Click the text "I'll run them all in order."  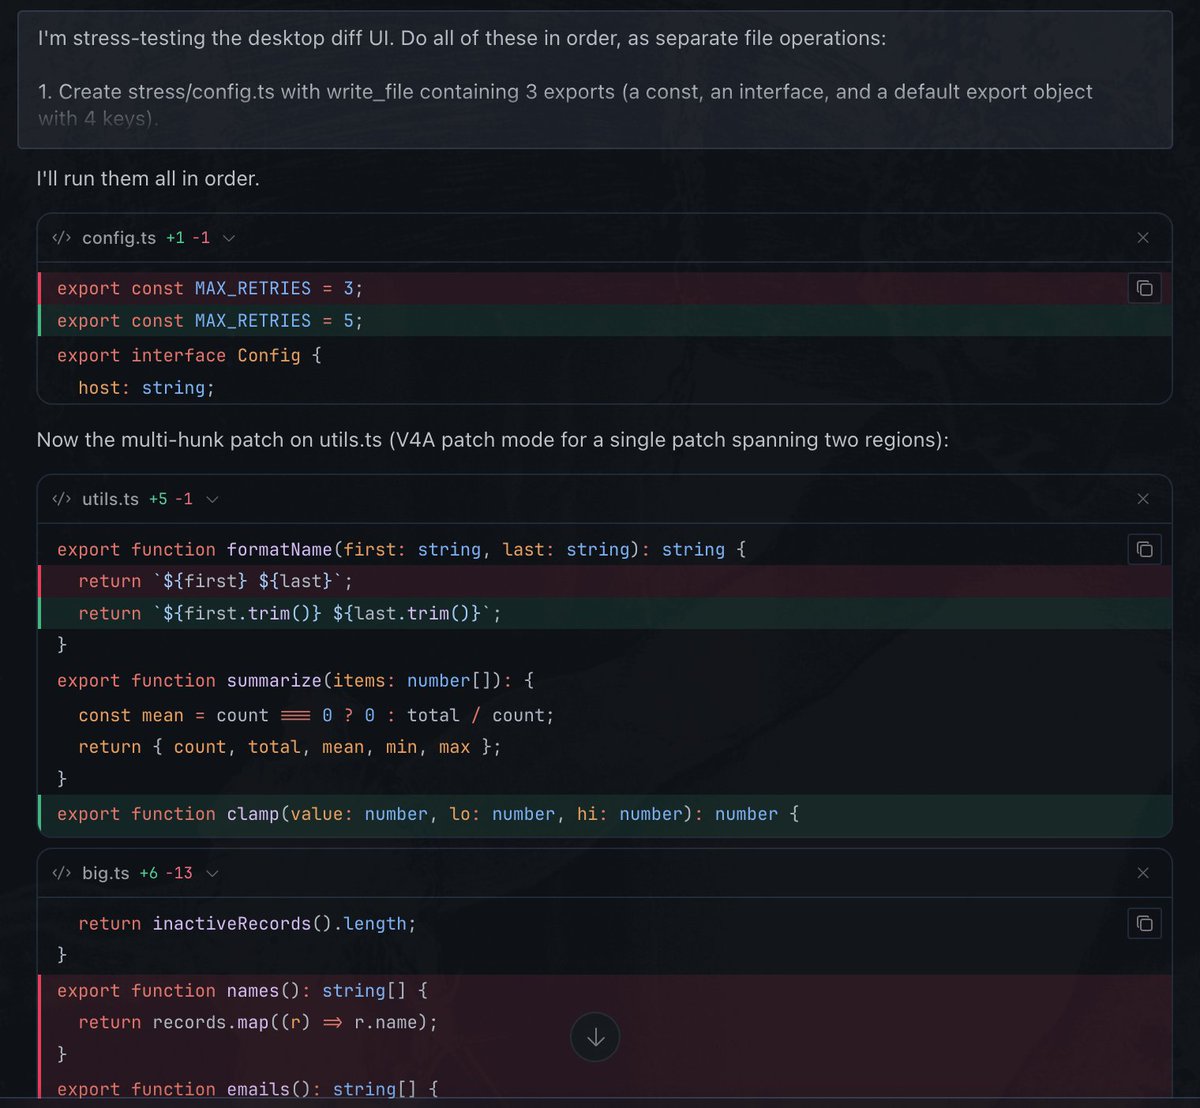tap(148, 179)
